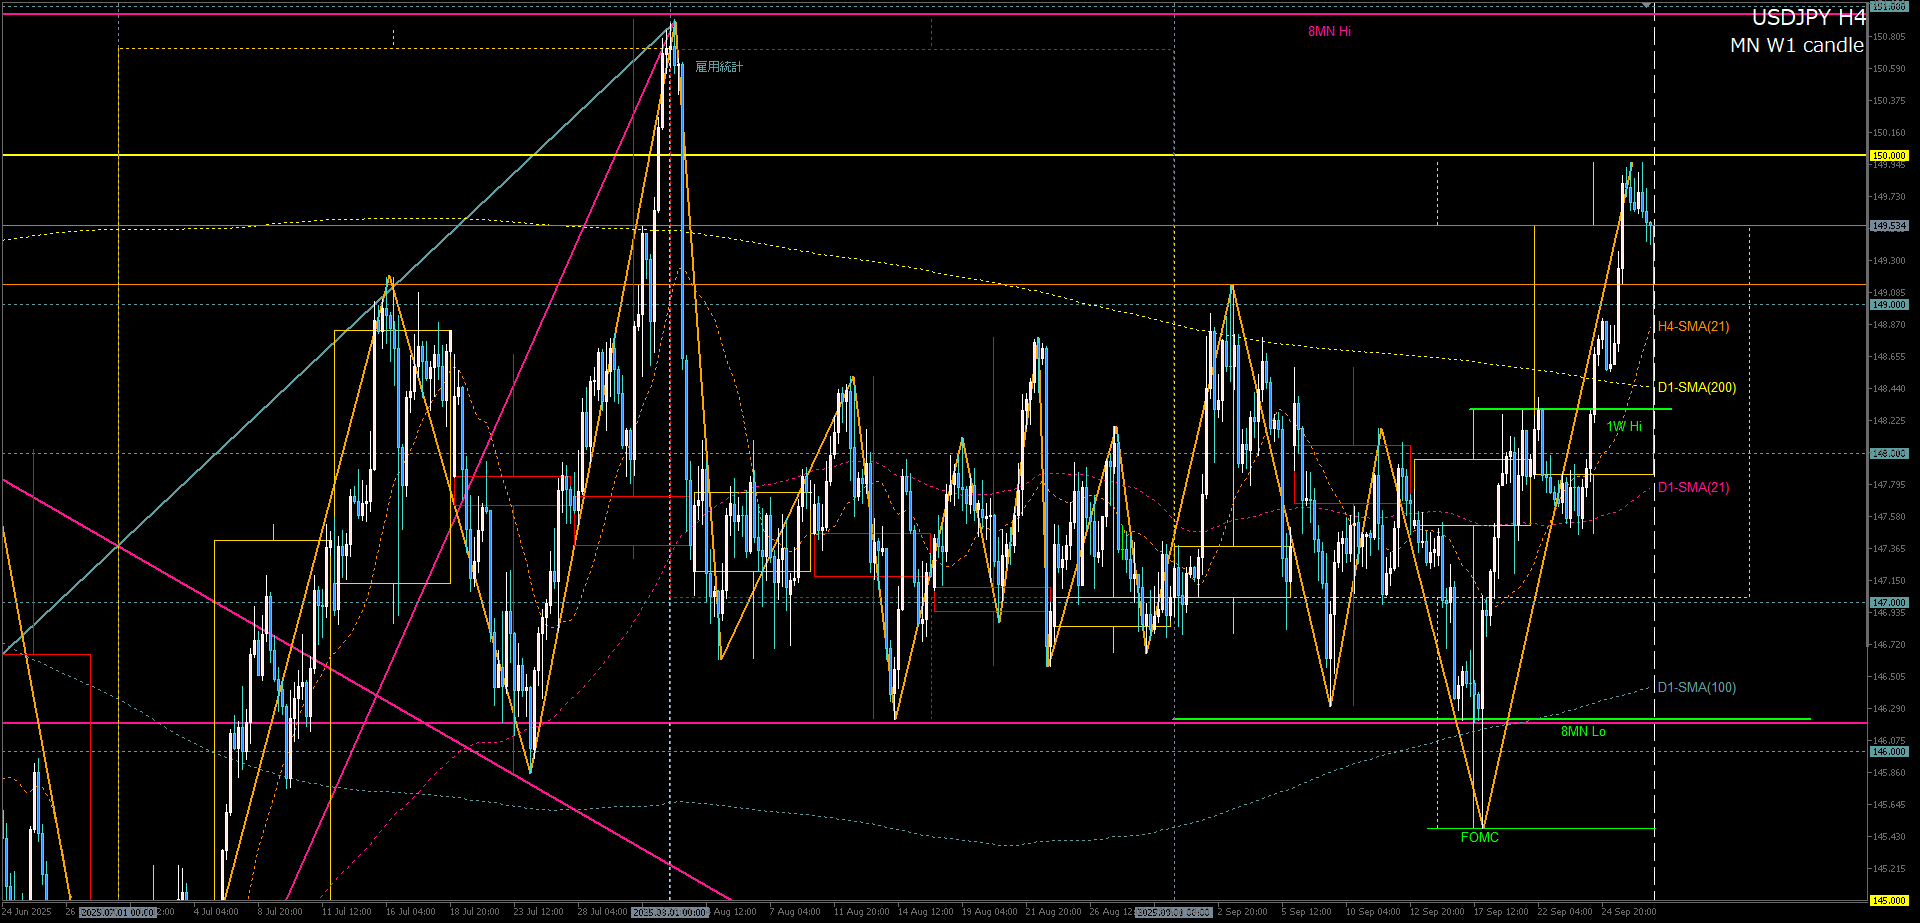The height and width of the screenshot is (923, 1920).
Task: Click the D1-SMA(200) indicator label
Action: [1696, 388]
